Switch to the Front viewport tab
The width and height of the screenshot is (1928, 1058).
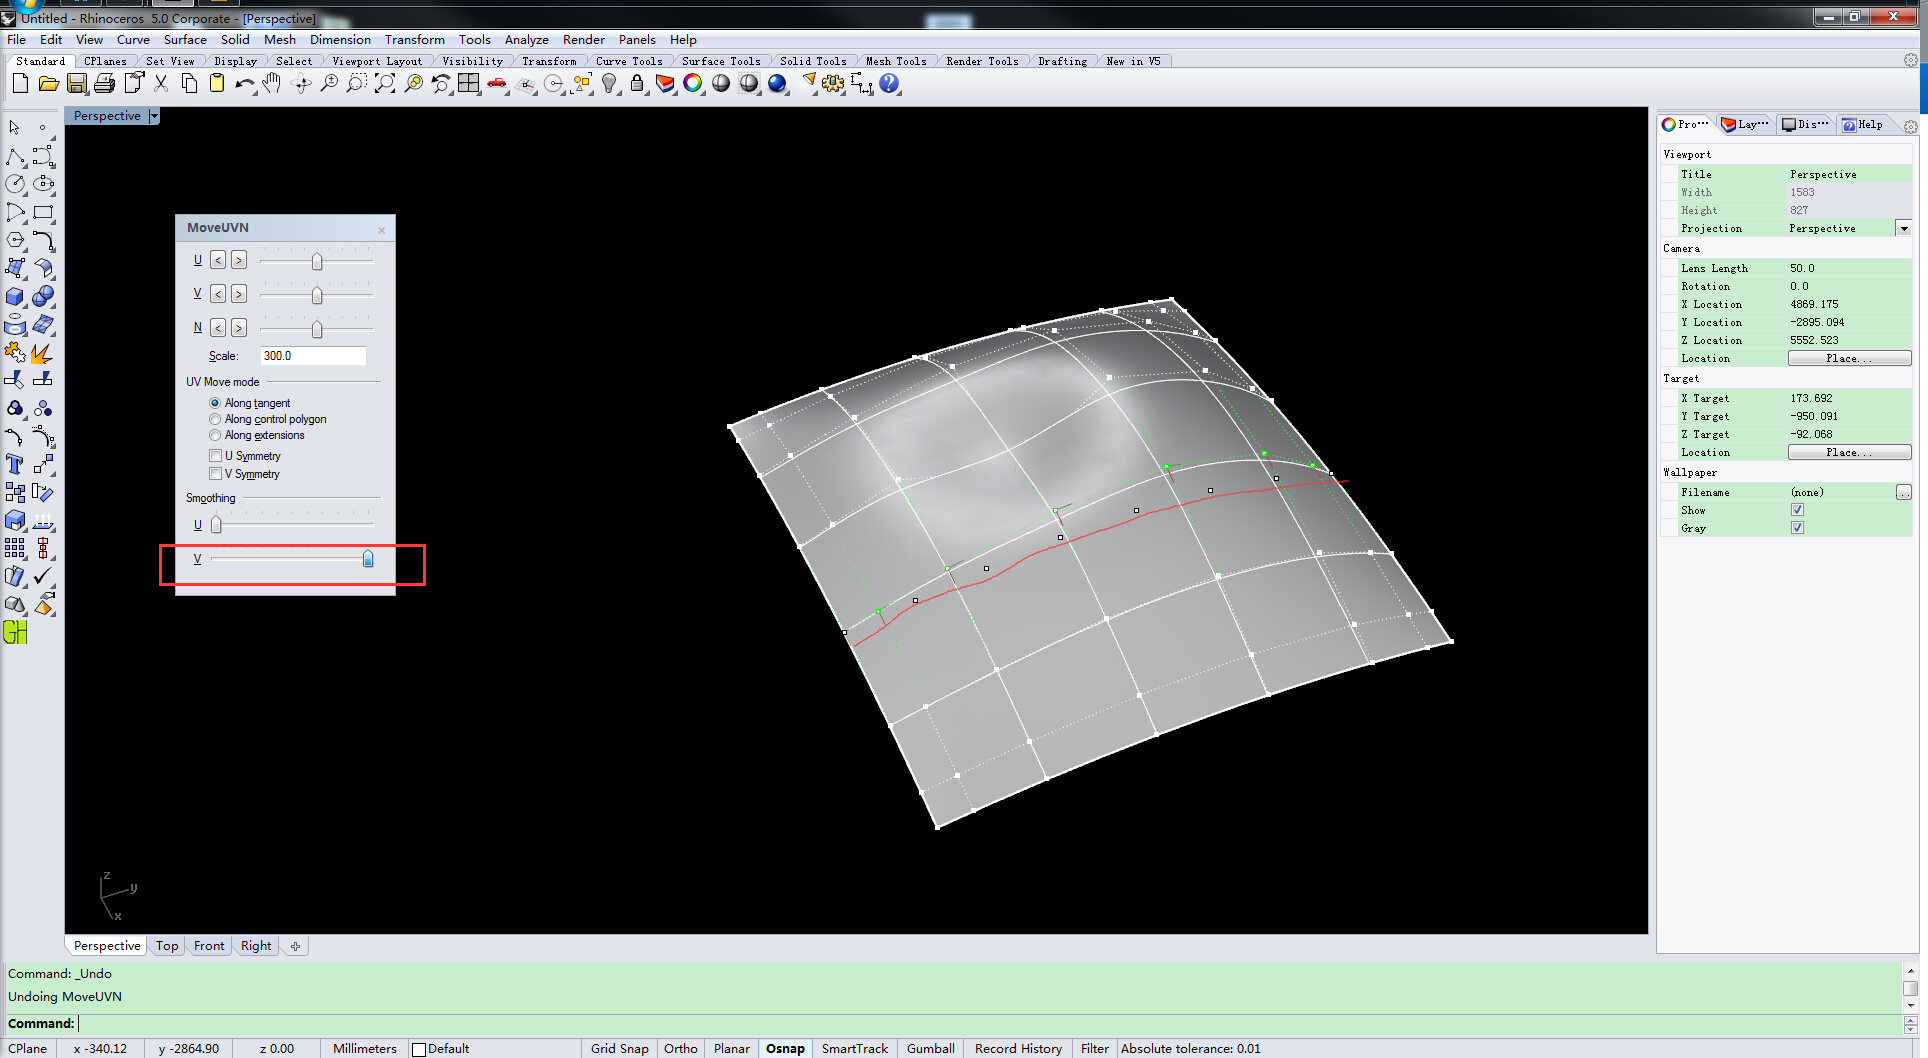(x=209, y=946)
